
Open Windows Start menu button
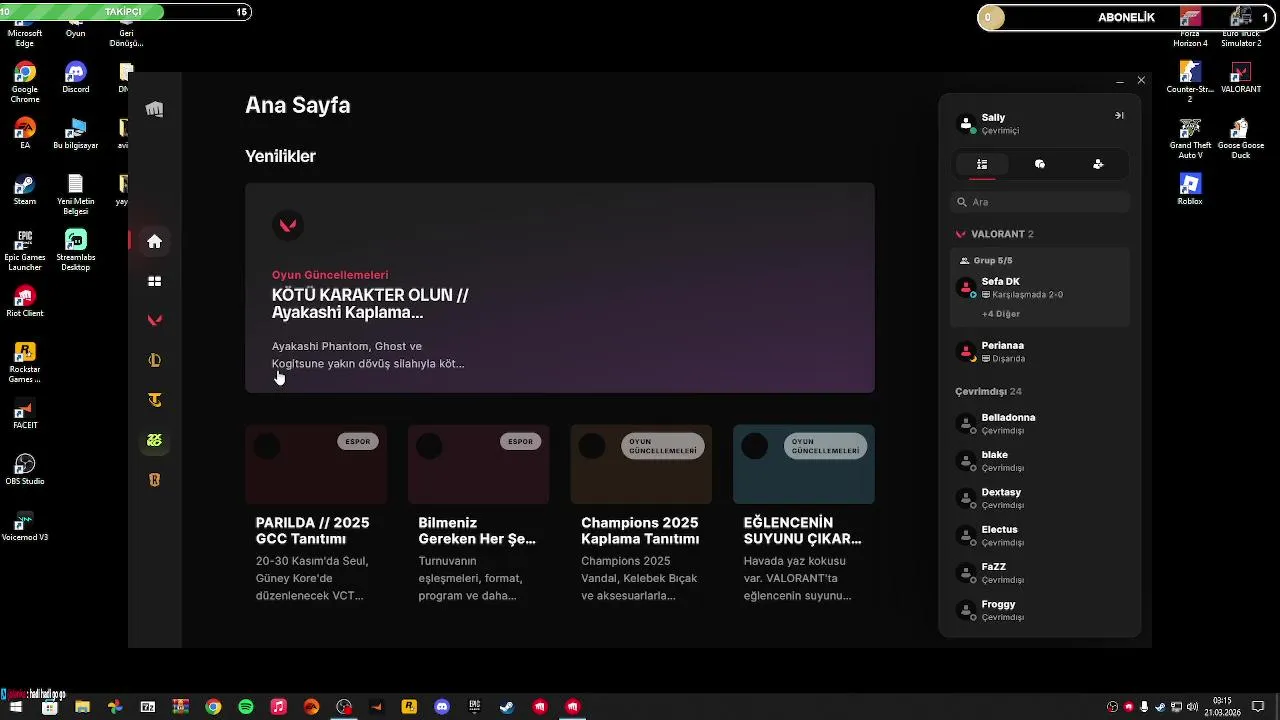click(x=16, y=707)
